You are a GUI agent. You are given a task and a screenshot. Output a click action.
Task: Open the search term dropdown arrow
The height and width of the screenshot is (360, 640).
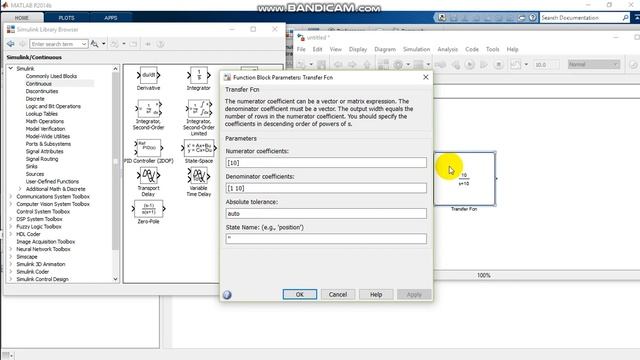point(84,44)
